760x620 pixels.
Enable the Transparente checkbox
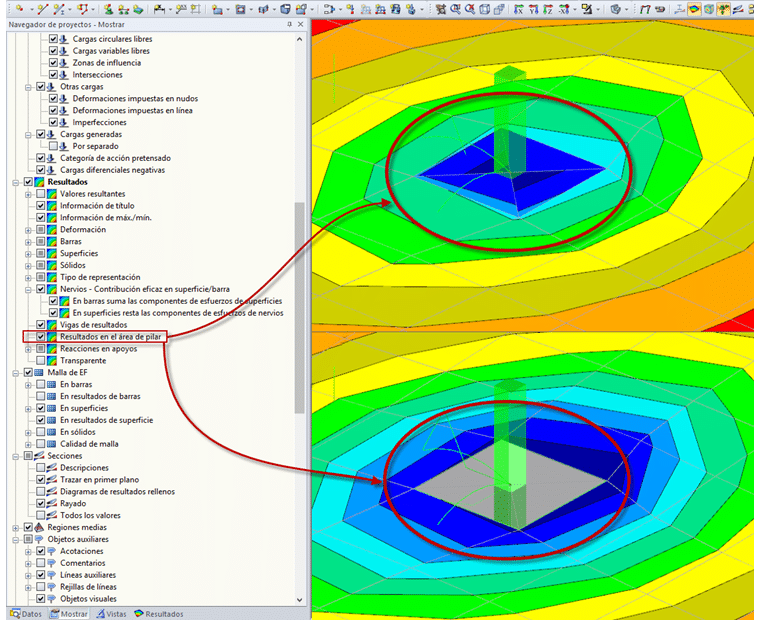tap(41, 360)
